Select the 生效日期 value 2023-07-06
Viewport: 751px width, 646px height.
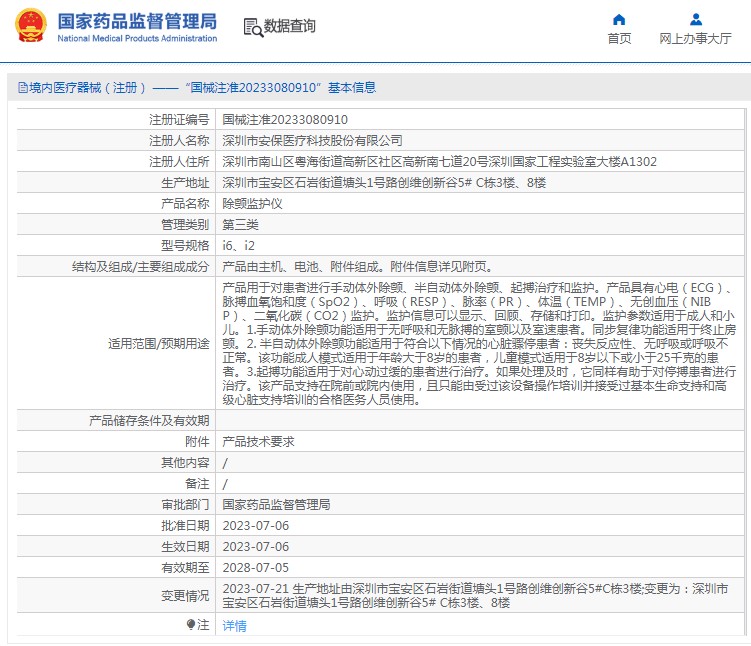pyautogui.click(x=256, y=546)
